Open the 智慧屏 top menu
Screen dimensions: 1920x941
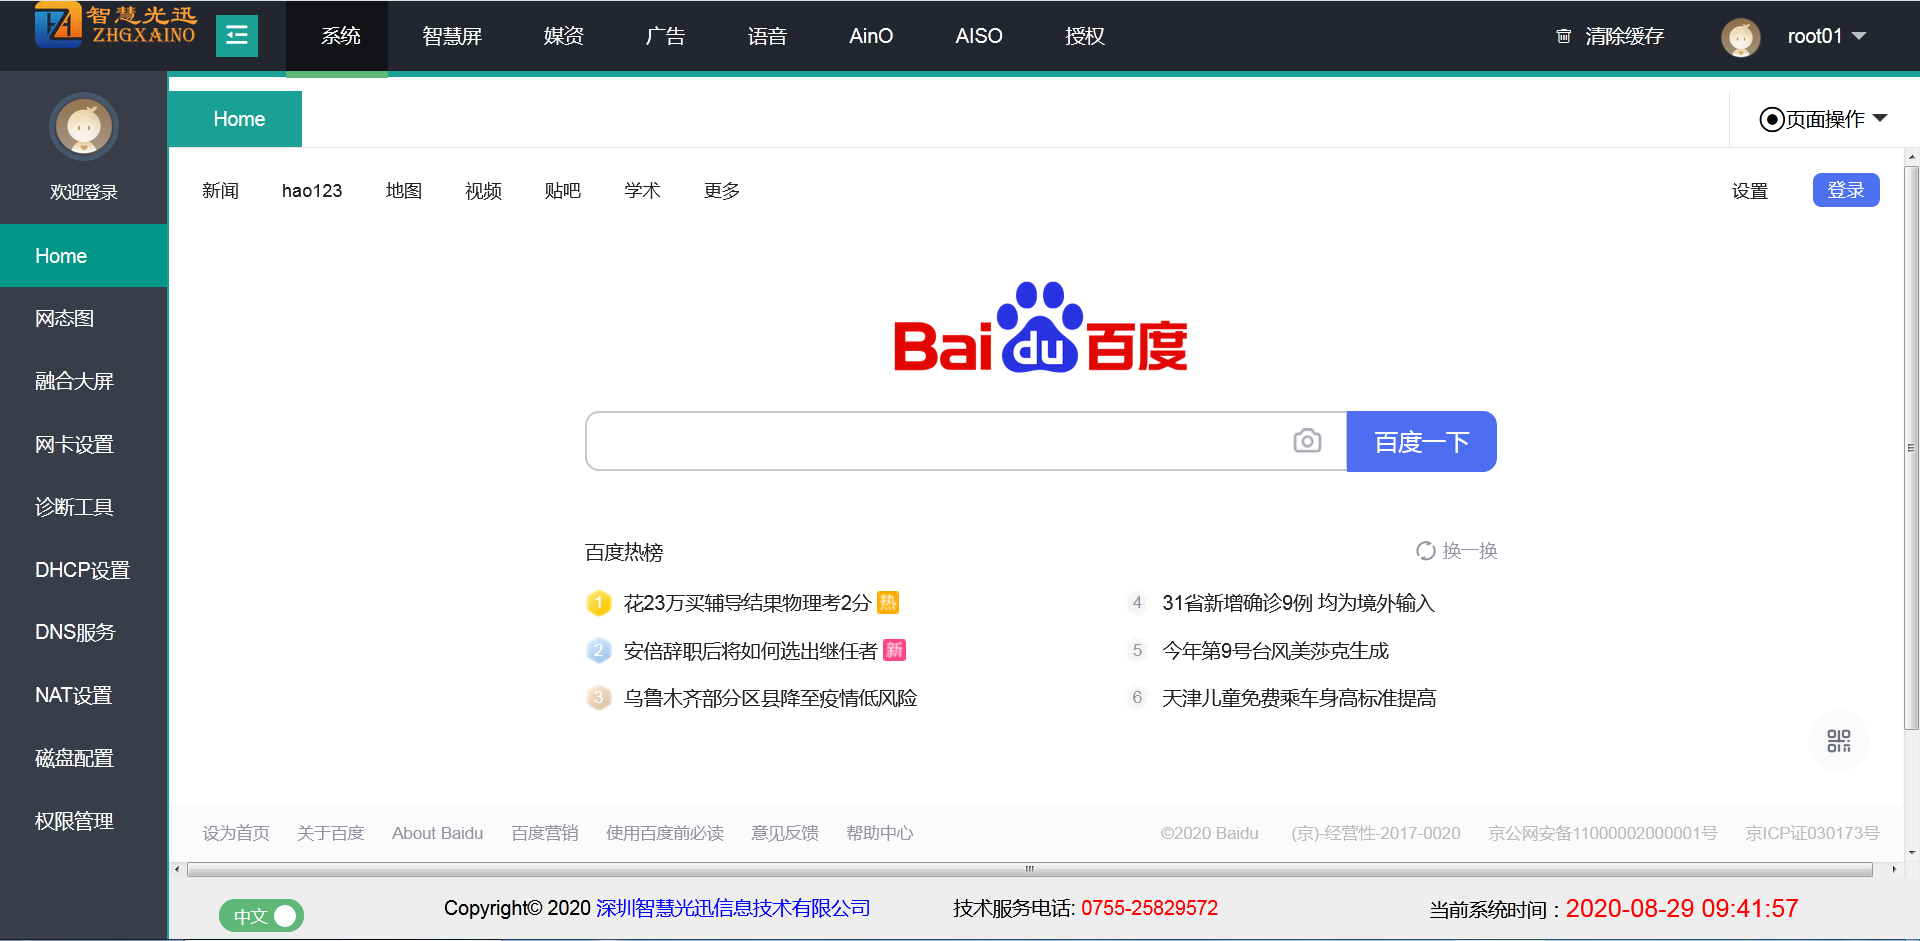coord(452,37)
